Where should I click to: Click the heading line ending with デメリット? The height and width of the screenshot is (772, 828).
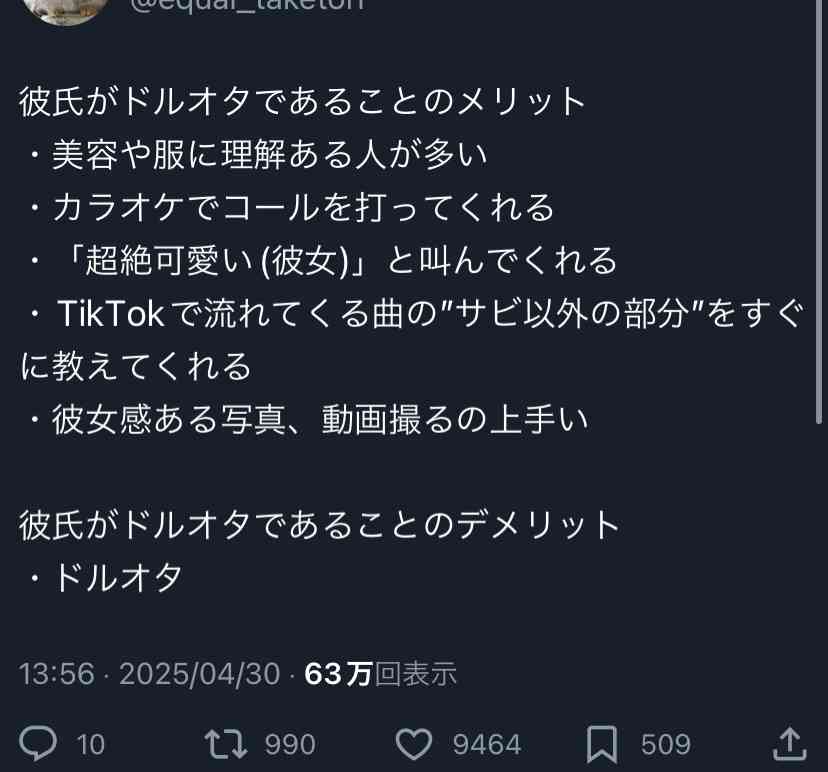tap(319, 525)
